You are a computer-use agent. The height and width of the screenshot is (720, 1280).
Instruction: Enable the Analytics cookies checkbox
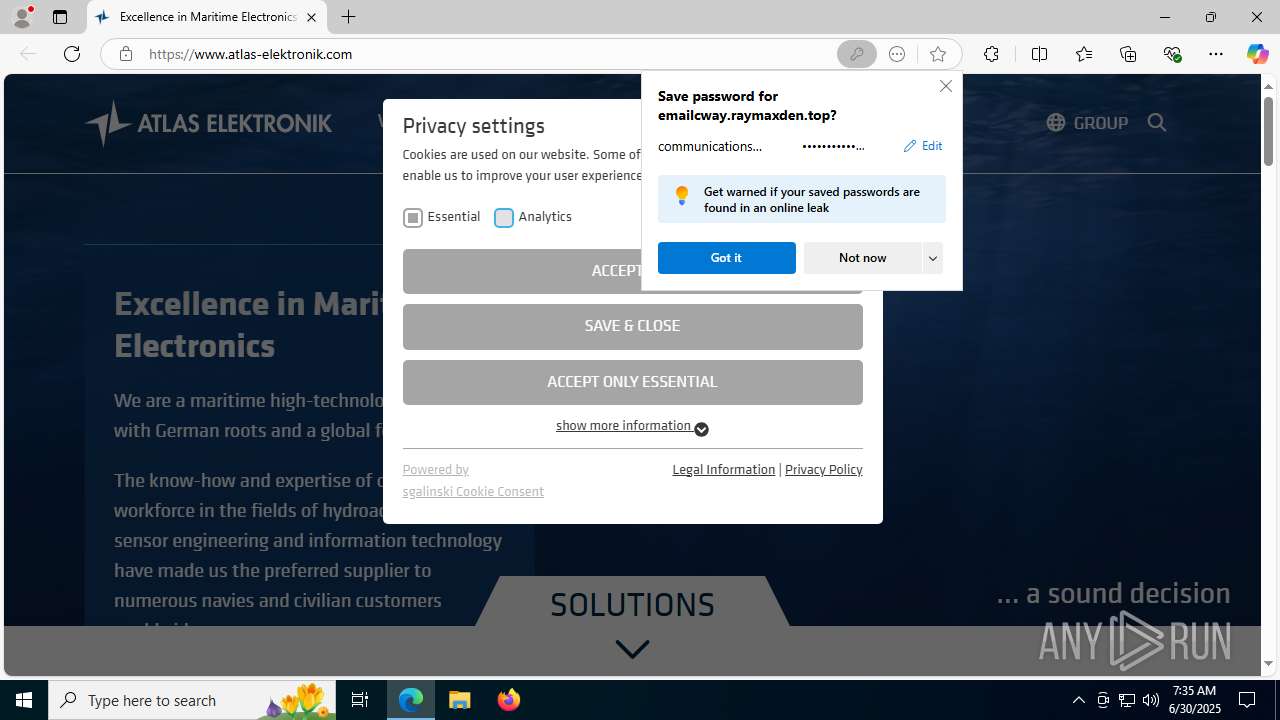point(504,217)
